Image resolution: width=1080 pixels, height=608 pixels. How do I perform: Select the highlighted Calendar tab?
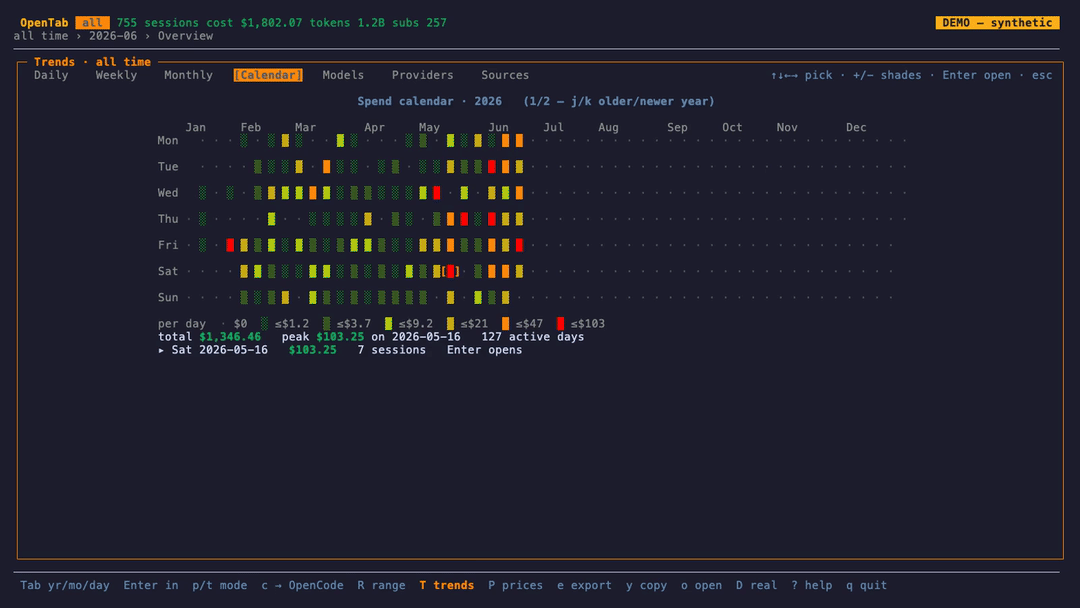268,75
